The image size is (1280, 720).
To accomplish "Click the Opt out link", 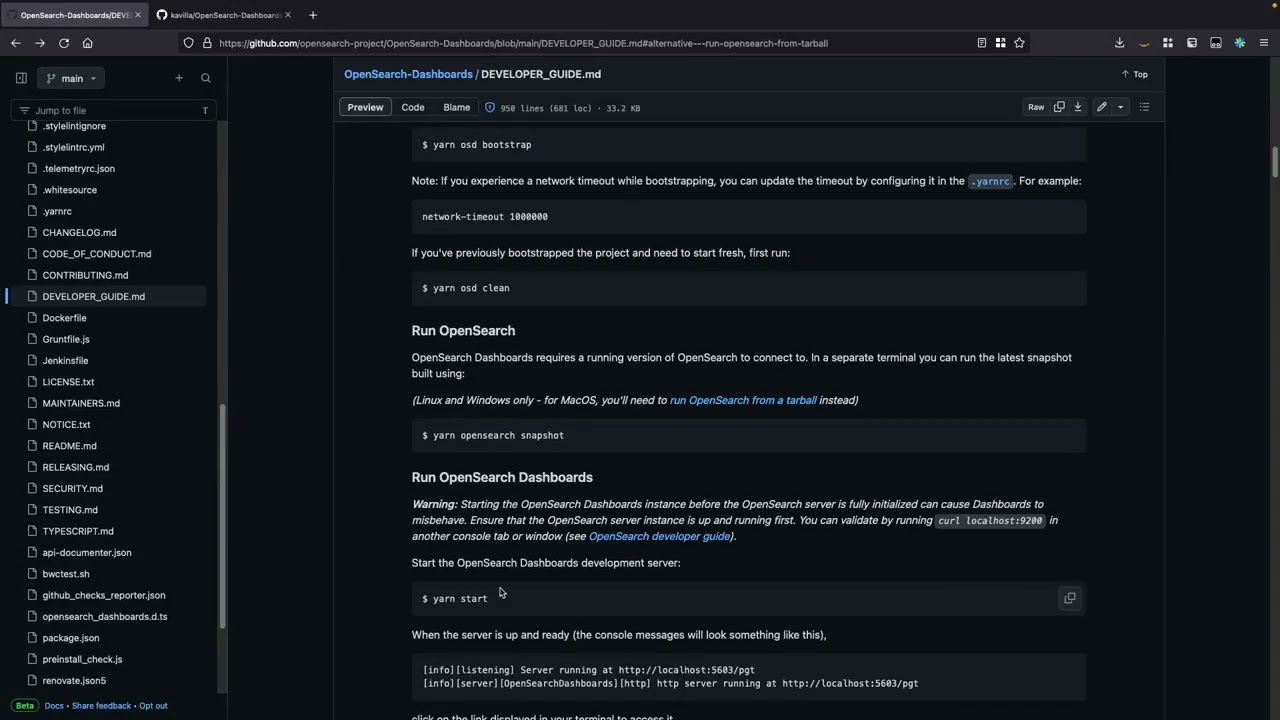I will click(x=153, y=706).
